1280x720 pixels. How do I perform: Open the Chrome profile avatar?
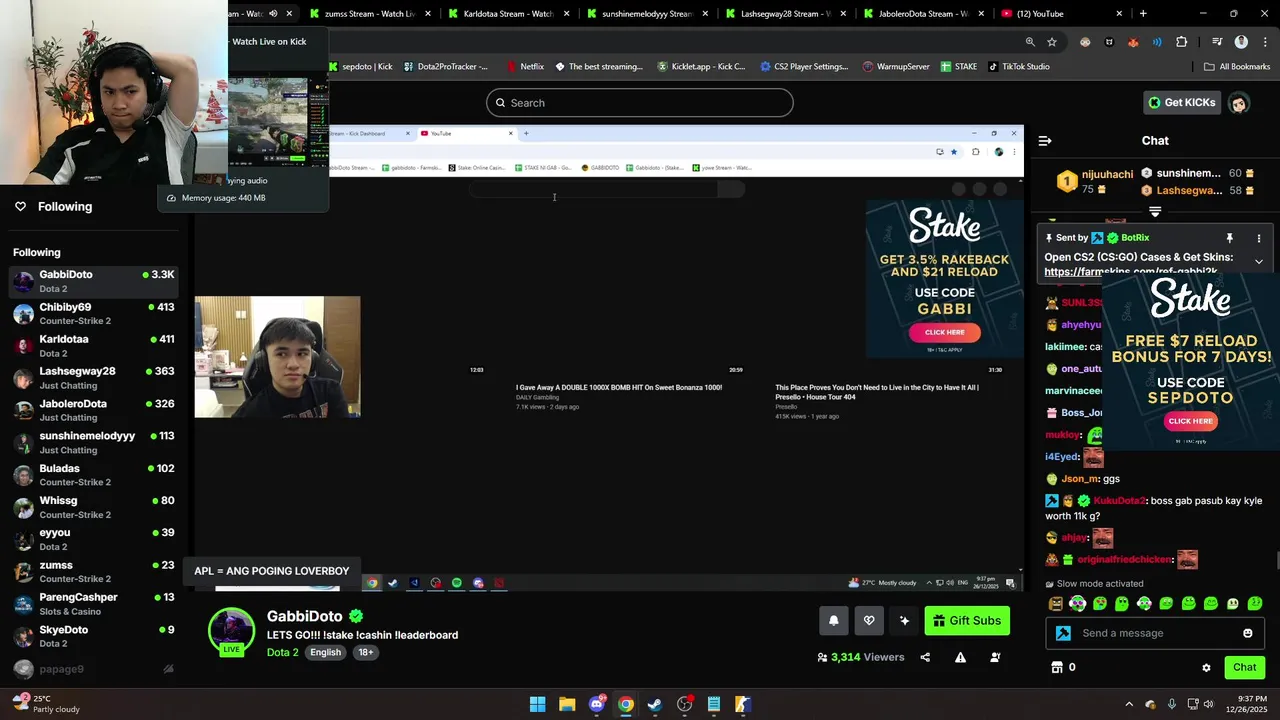point(1241,42)
